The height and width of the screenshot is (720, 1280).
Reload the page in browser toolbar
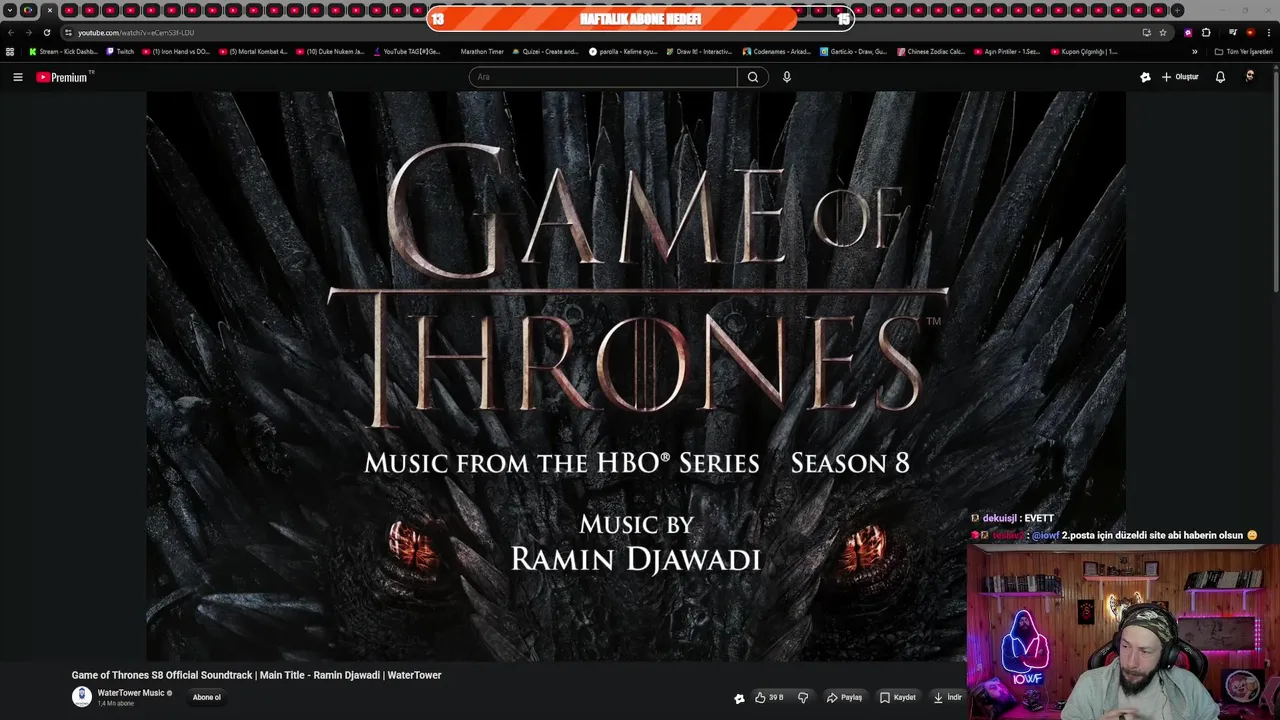tap(46, 33)
